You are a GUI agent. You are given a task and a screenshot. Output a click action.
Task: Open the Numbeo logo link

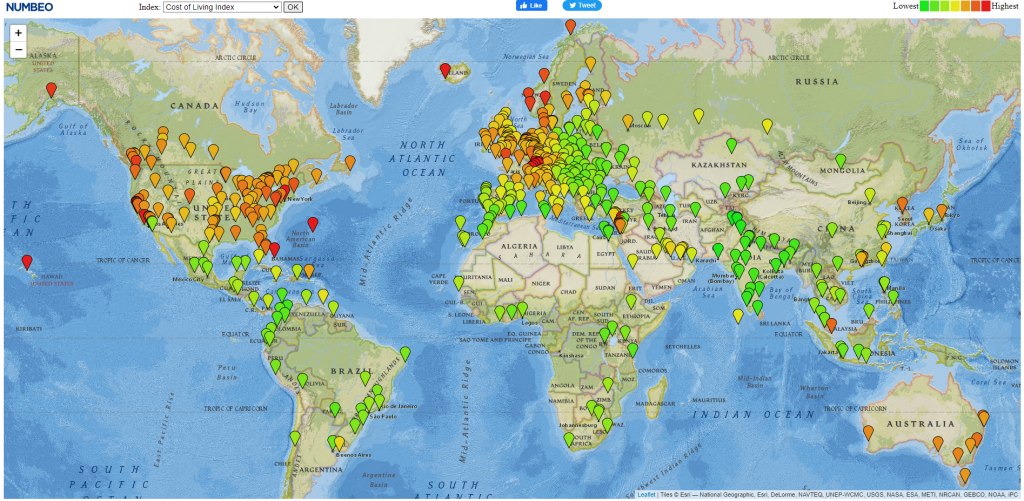[x=29, y=7]
